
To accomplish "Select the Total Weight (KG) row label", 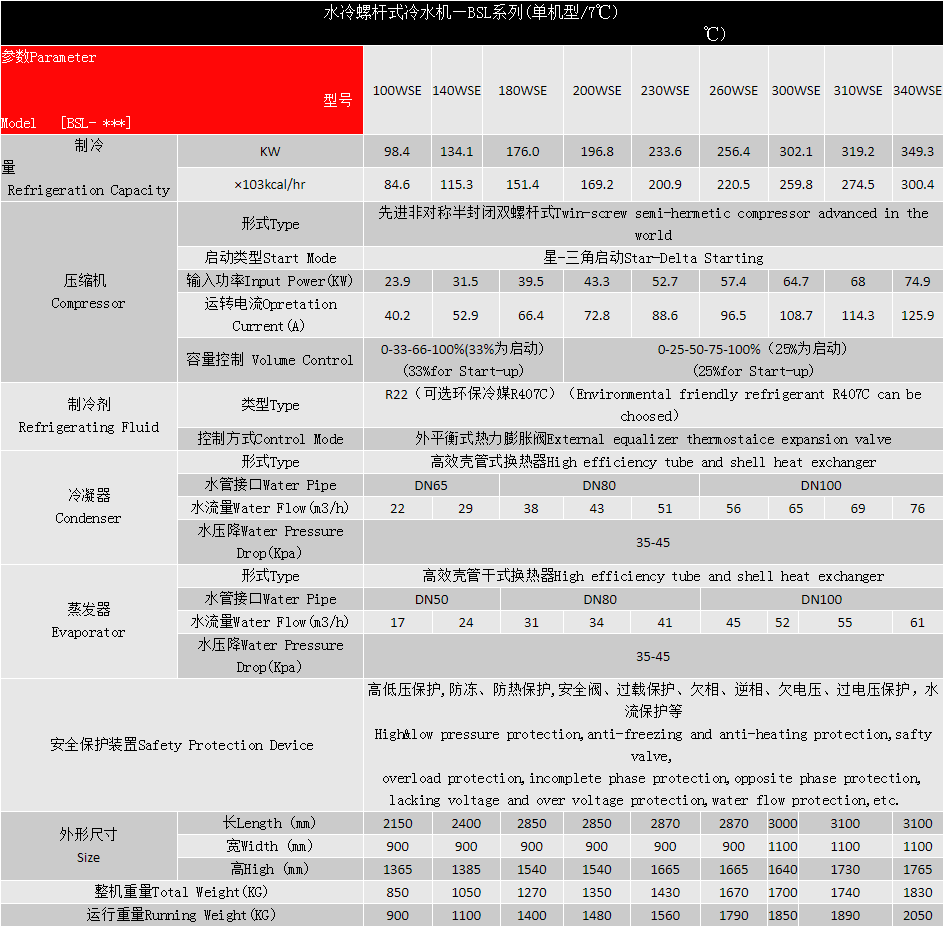I will coord(181,892).
